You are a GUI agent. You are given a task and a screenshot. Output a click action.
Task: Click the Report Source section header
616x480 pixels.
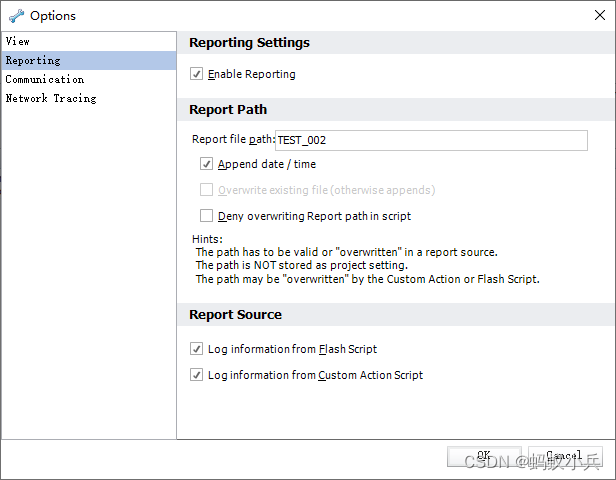coord(236,315)
